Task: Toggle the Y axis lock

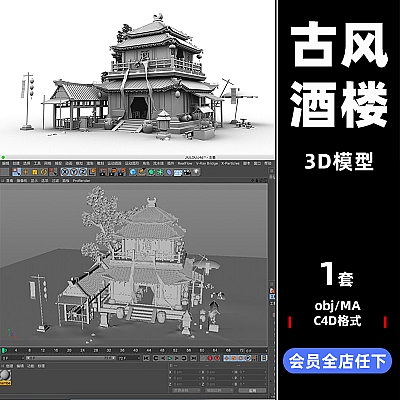Action: click(74, 172)
